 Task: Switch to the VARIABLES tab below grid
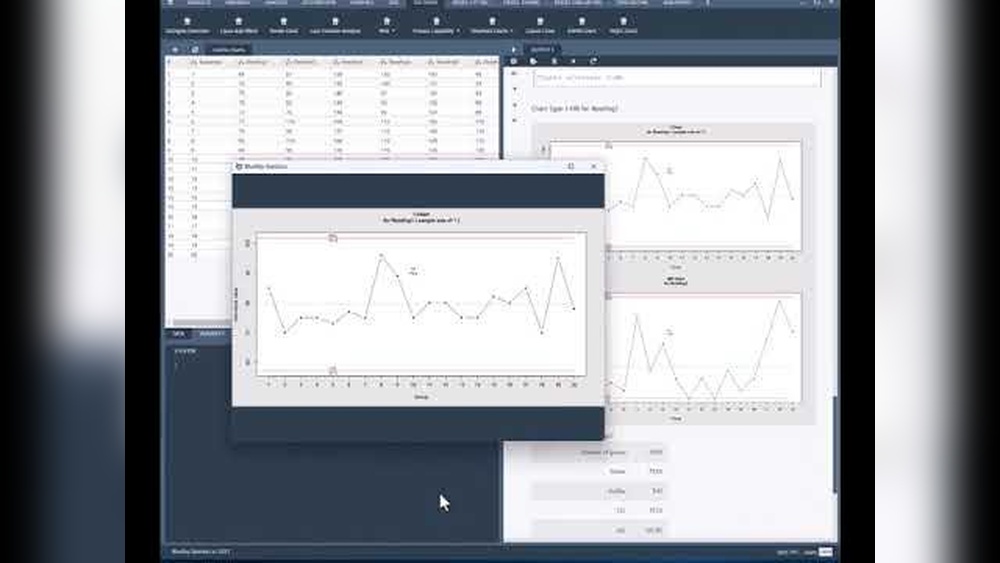click(x=212, y=333)
